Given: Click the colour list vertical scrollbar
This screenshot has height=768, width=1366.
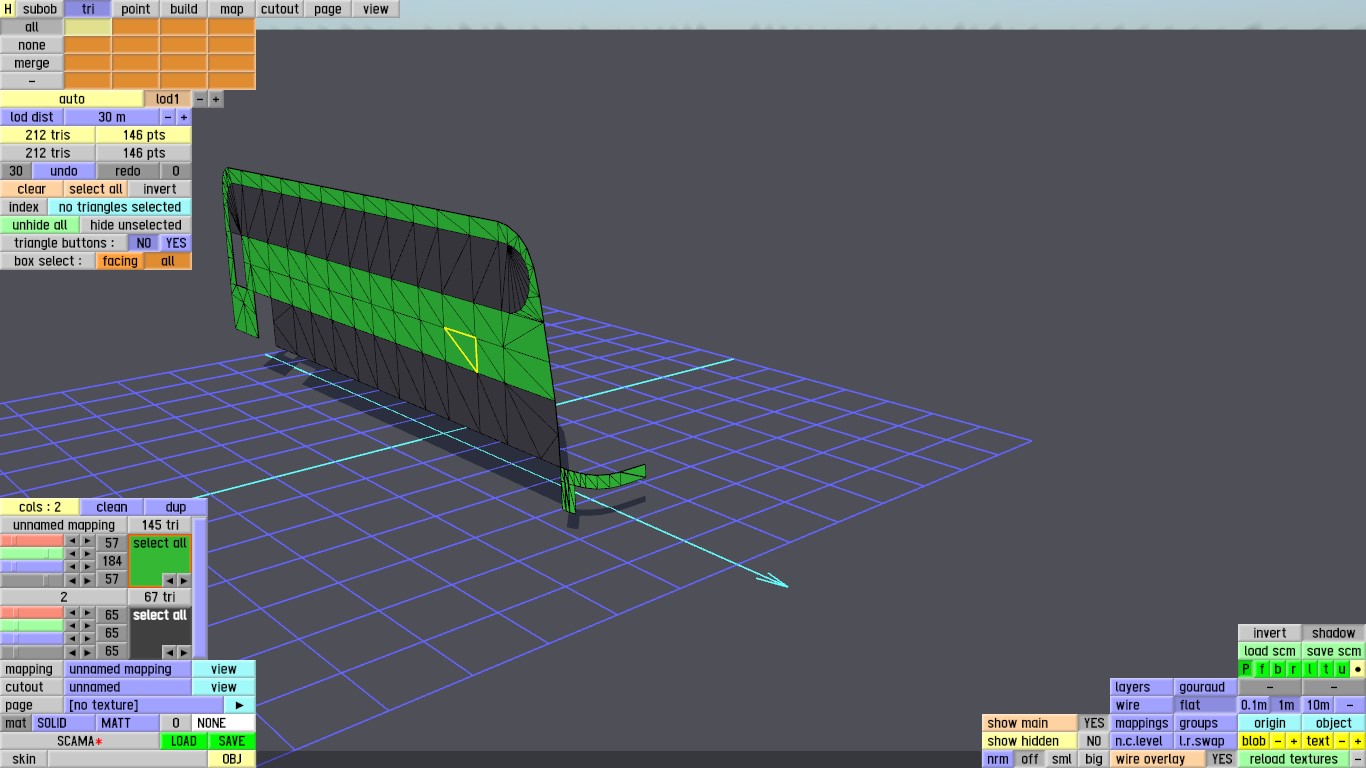Looking at the screenshot, I should [200, 586].
